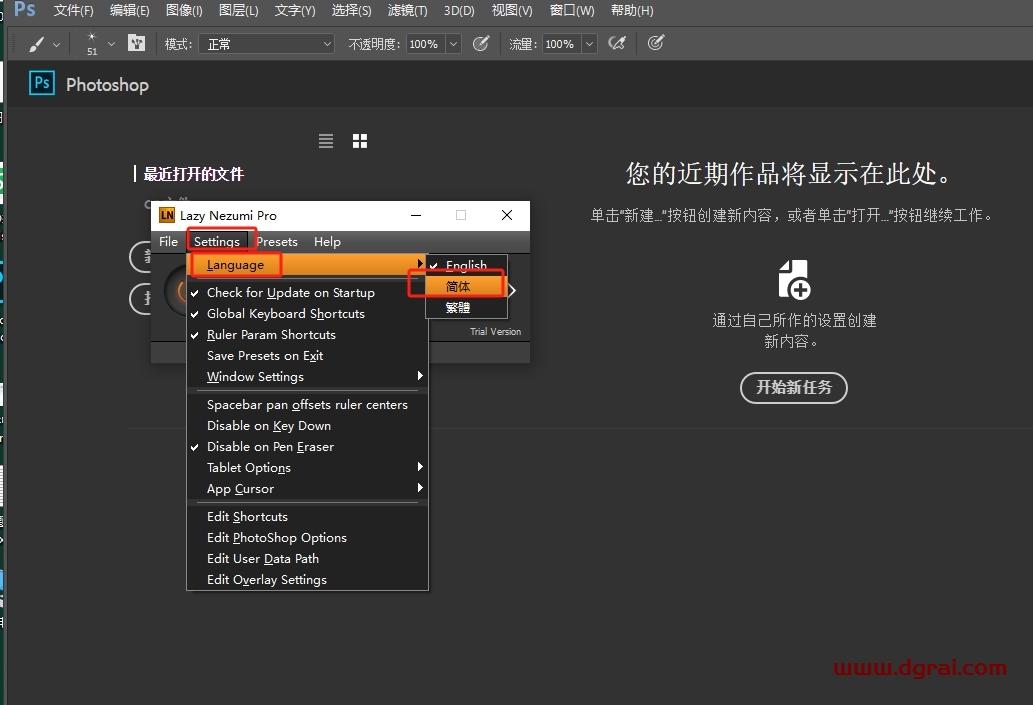Open the blend mode dropdown showing 正常
The width and height of the screenshot is (1033, 705).
click(x=266, y=44)
